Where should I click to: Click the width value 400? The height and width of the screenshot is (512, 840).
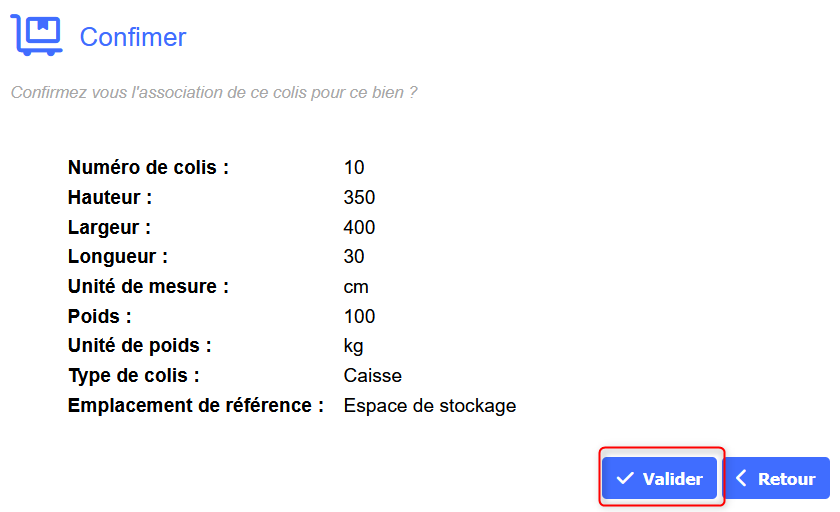pyautogui.click(x=359, y=227)
